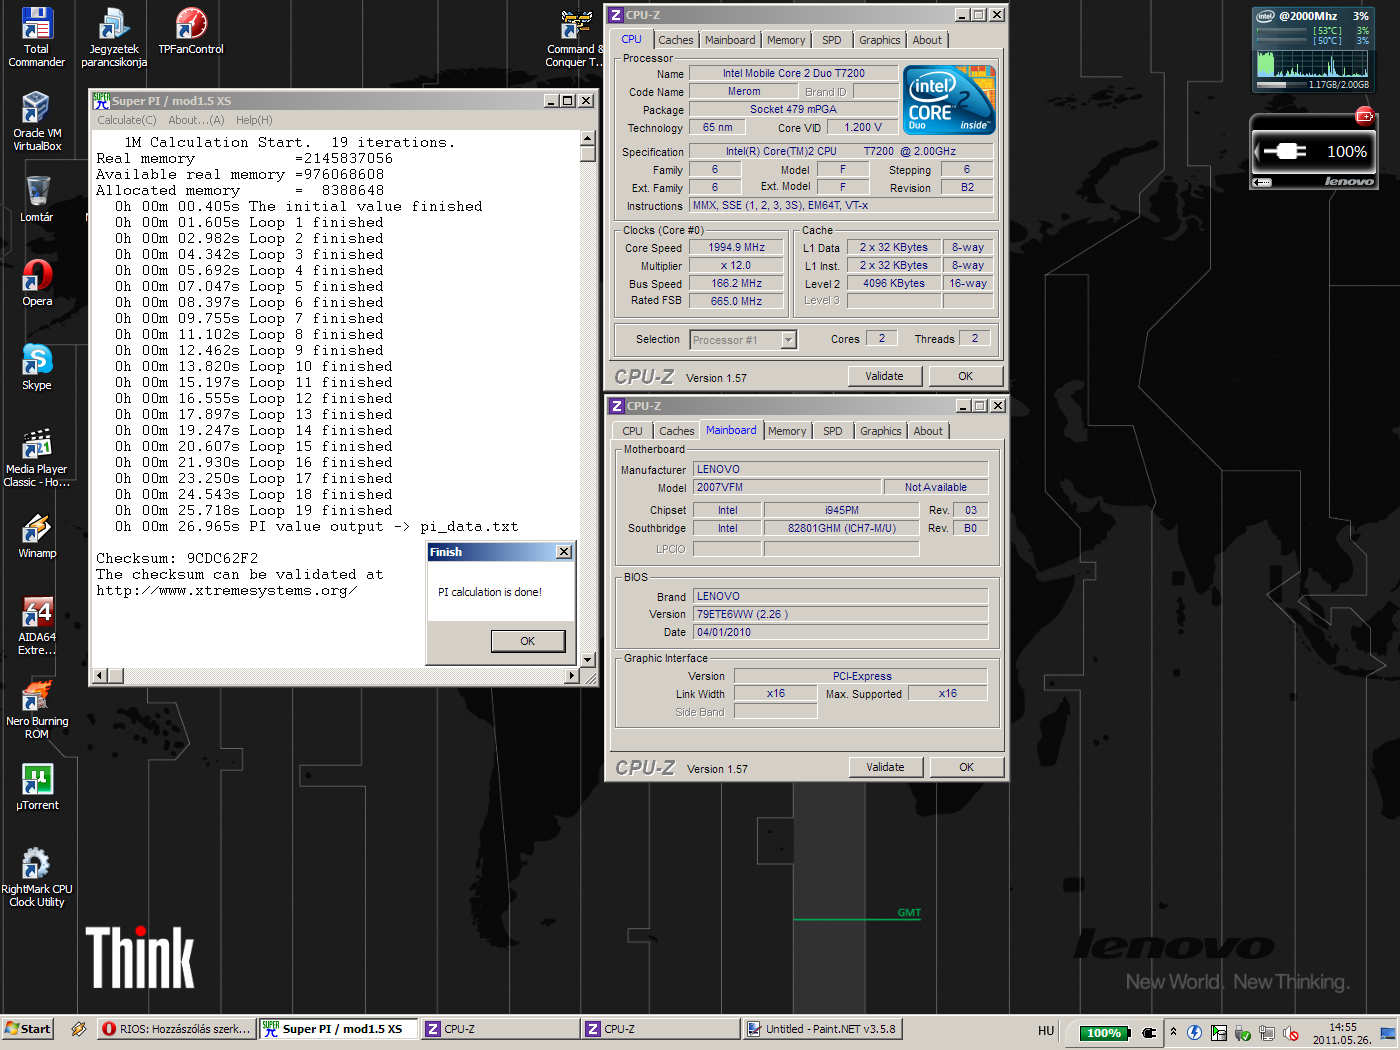Click the red battery icon on Lenovo gadget
The height and width of the screenshot is (1050, 1400).
[x=1364, y=117]
